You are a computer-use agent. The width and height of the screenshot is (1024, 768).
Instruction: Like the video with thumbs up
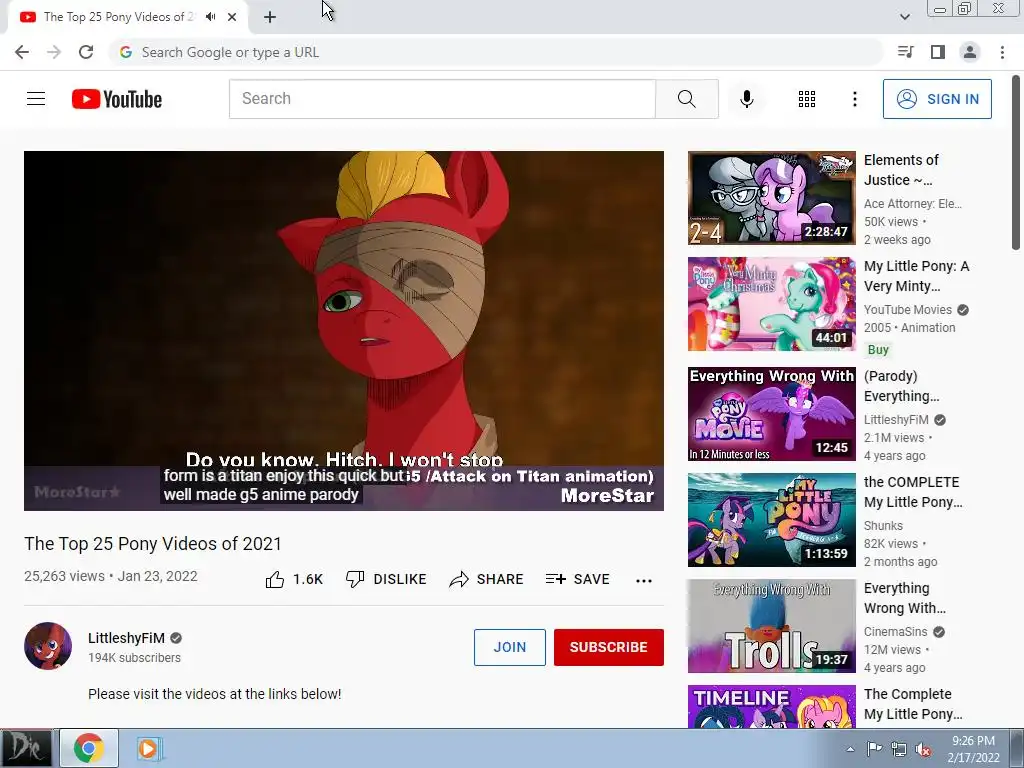coord(275,579)
